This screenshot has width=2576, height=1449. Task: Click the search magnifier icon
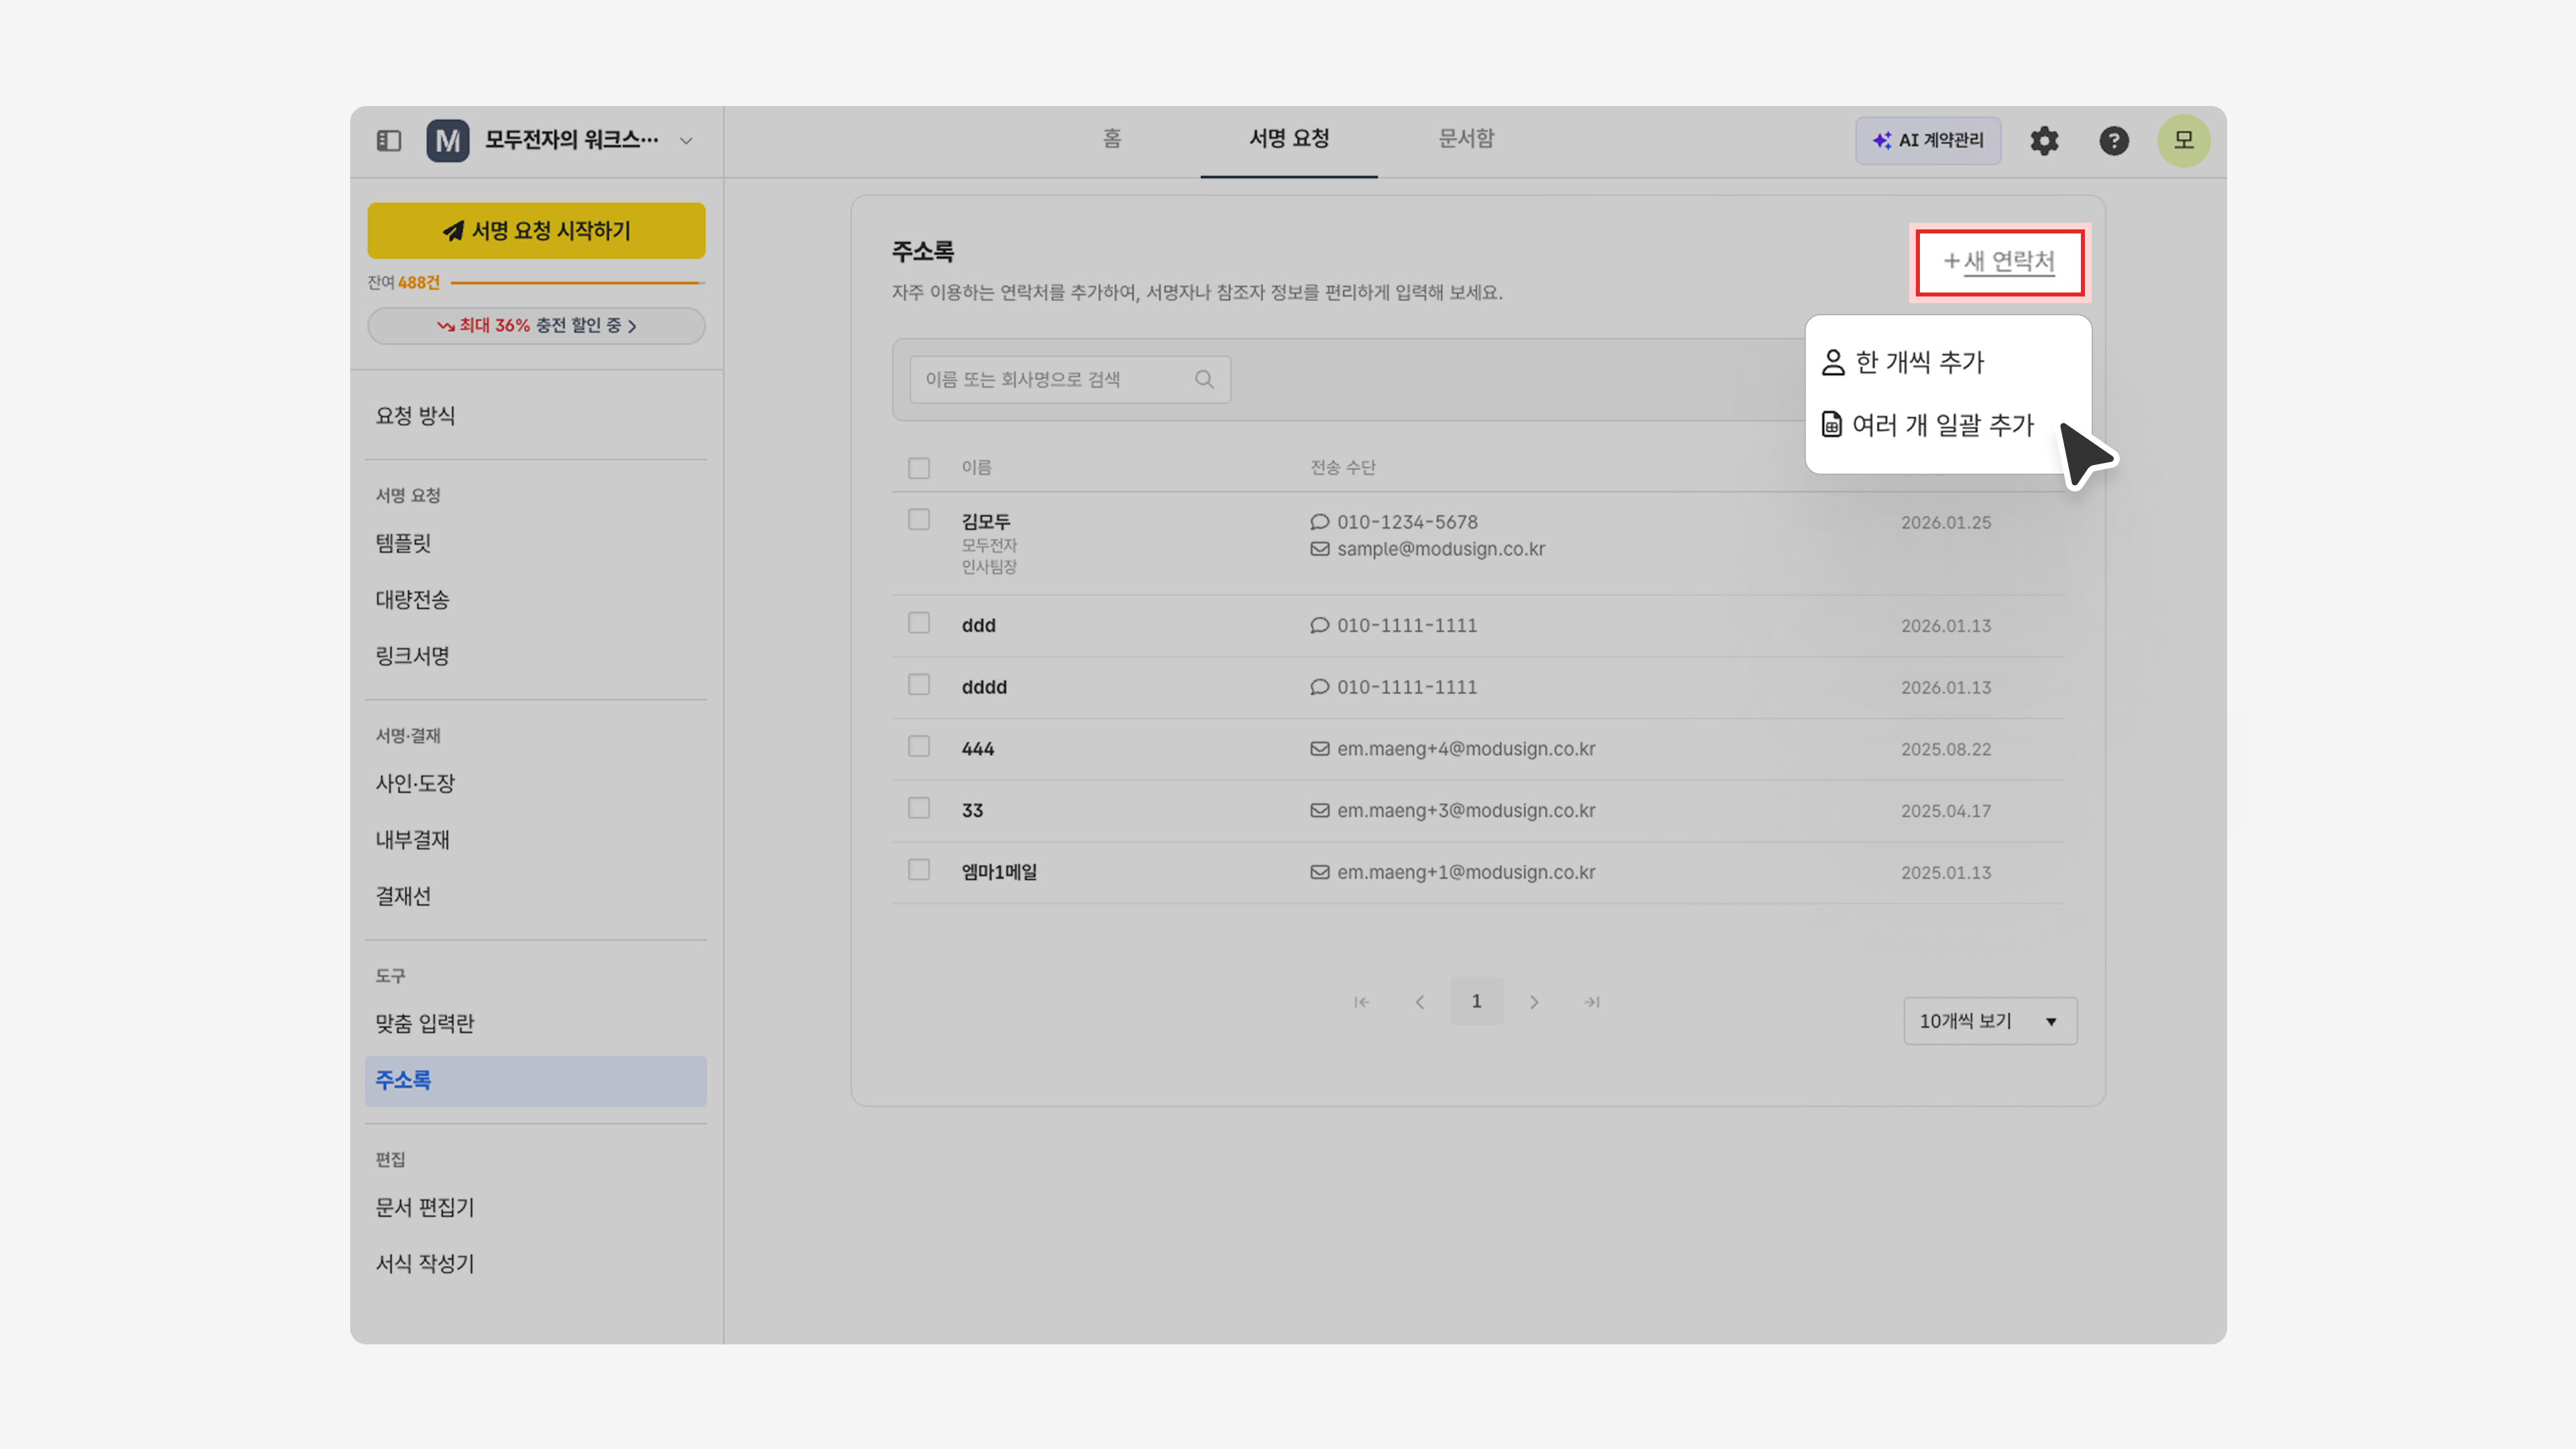[1204, 379]
